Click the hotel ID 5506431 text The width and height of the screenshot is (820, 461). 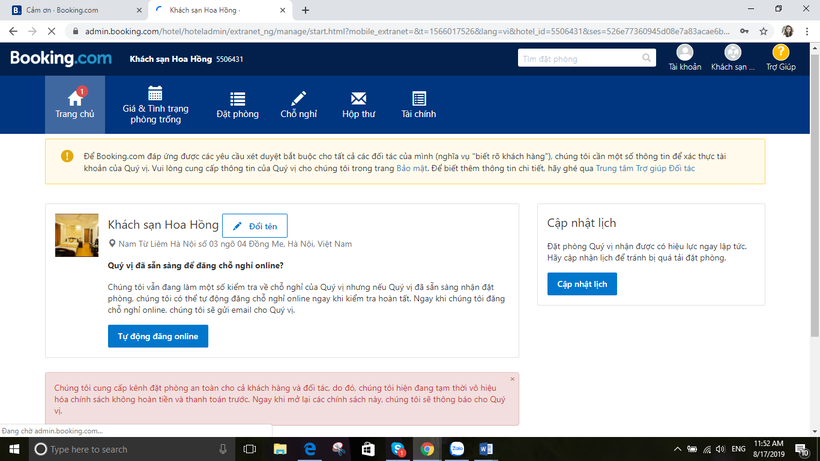click(x=230, y=59)
